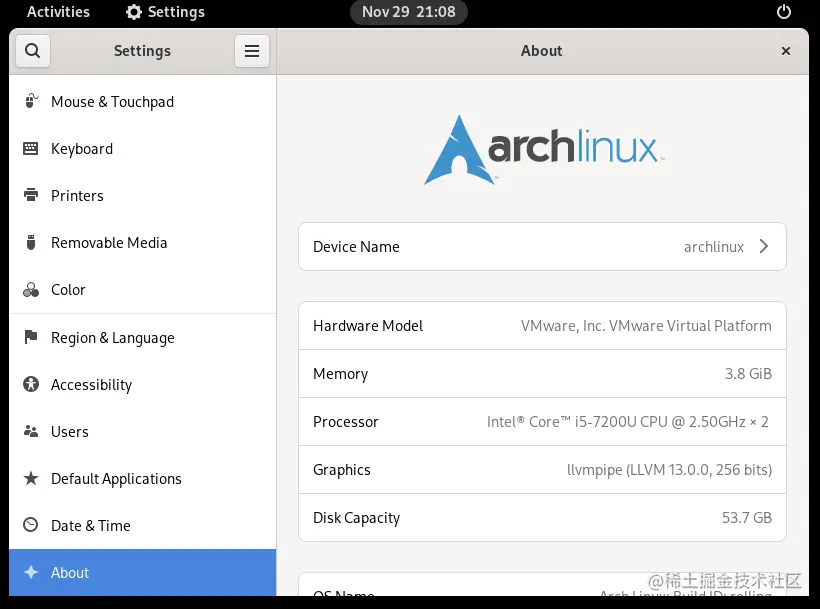Open Date & Time settings
The width and height of the screenshot is (820, 609).
142,526
